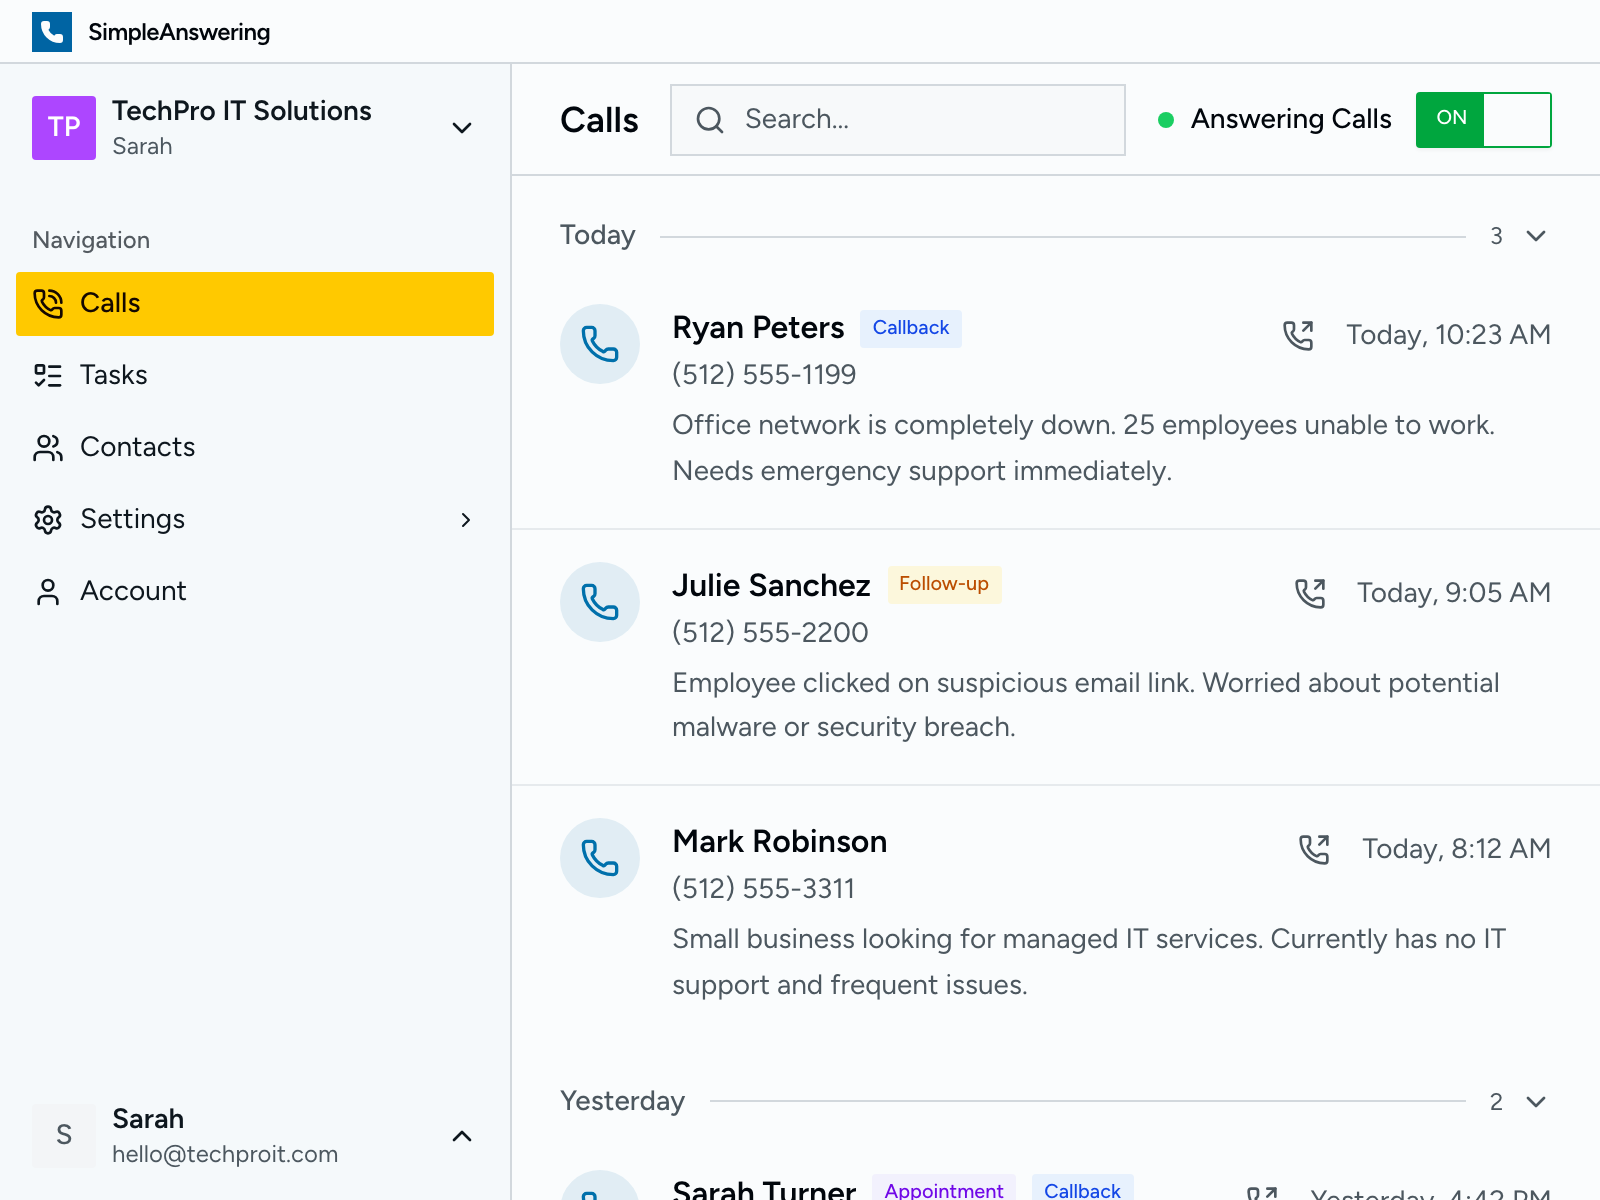
Task: Select the Calls navigation icon
Action: pyautogui.click(x=47, y=303)
